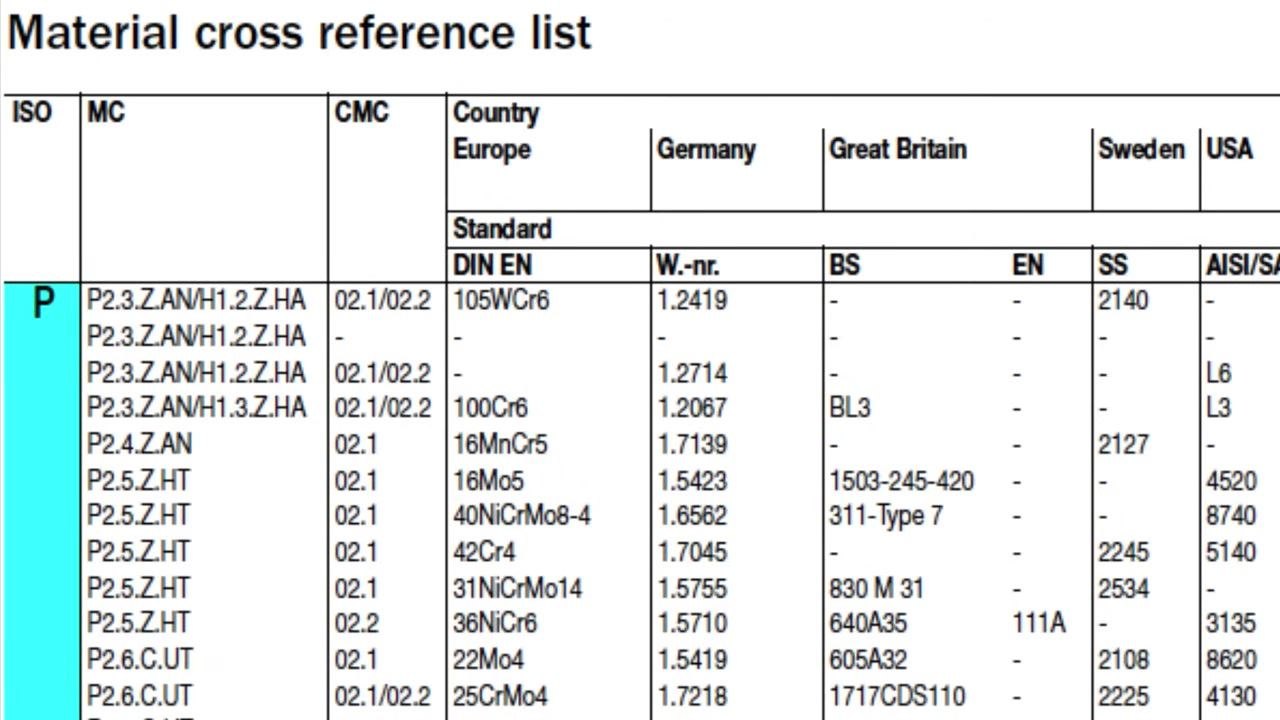Click the 1717CDS110 BS entry
Screen dimensions: 1280x720
(899, 695)
